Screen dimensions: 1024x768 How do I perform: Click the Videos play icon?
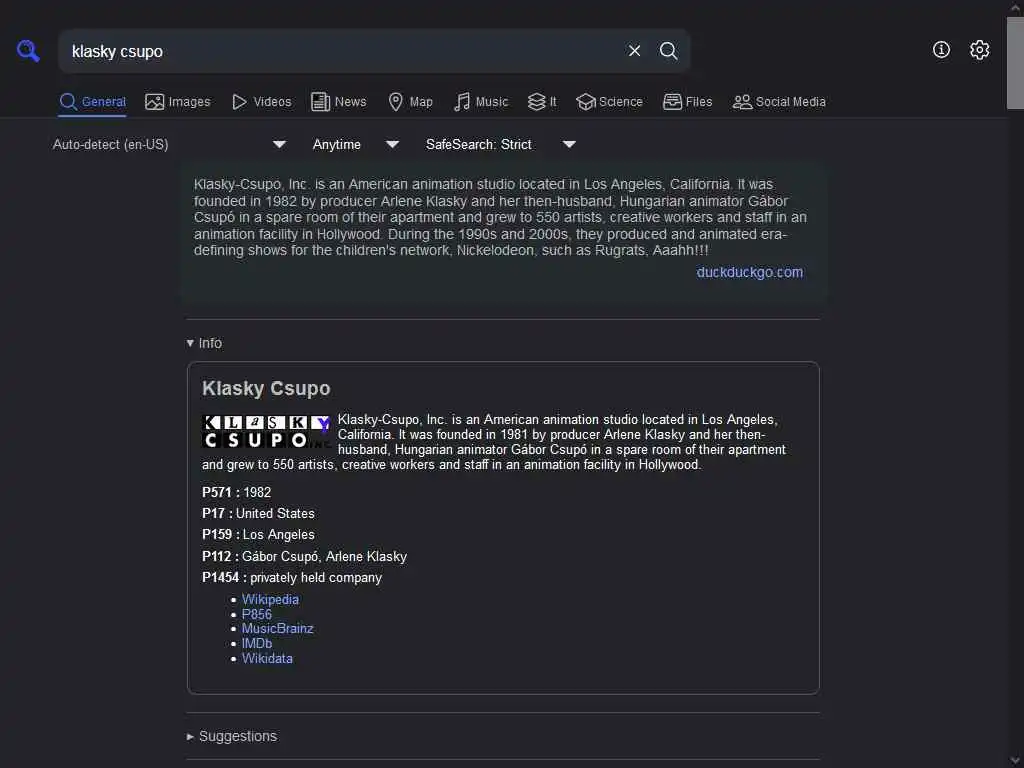(239, 102)
